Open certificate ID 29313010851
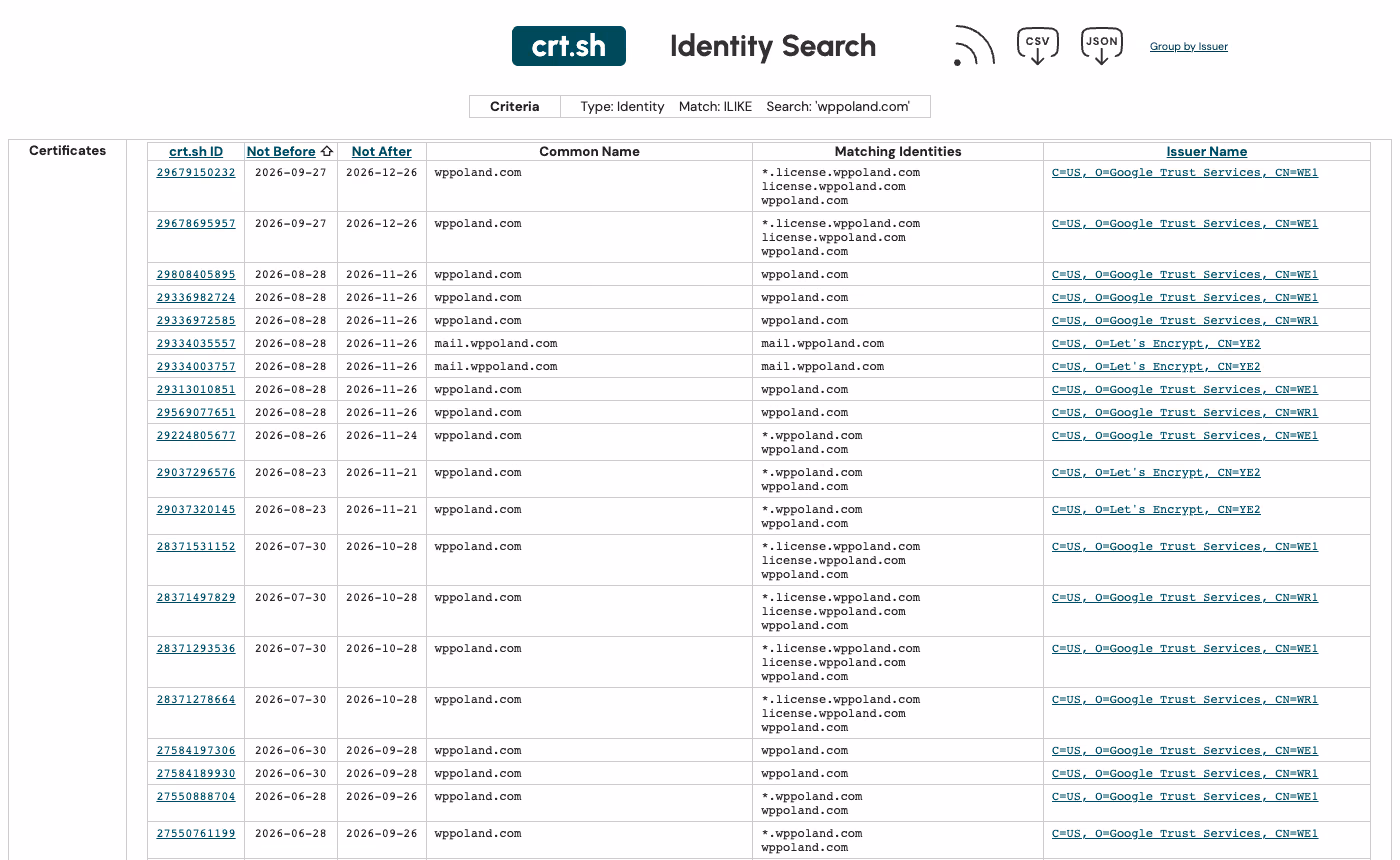 point(196,389)
